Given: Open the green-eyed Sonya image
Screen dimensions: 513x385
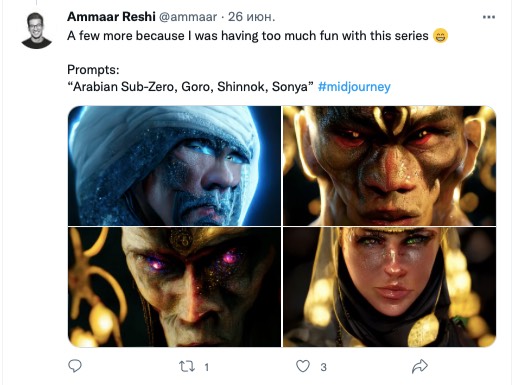Looking at the screenshot, I should tap(389, 287).
